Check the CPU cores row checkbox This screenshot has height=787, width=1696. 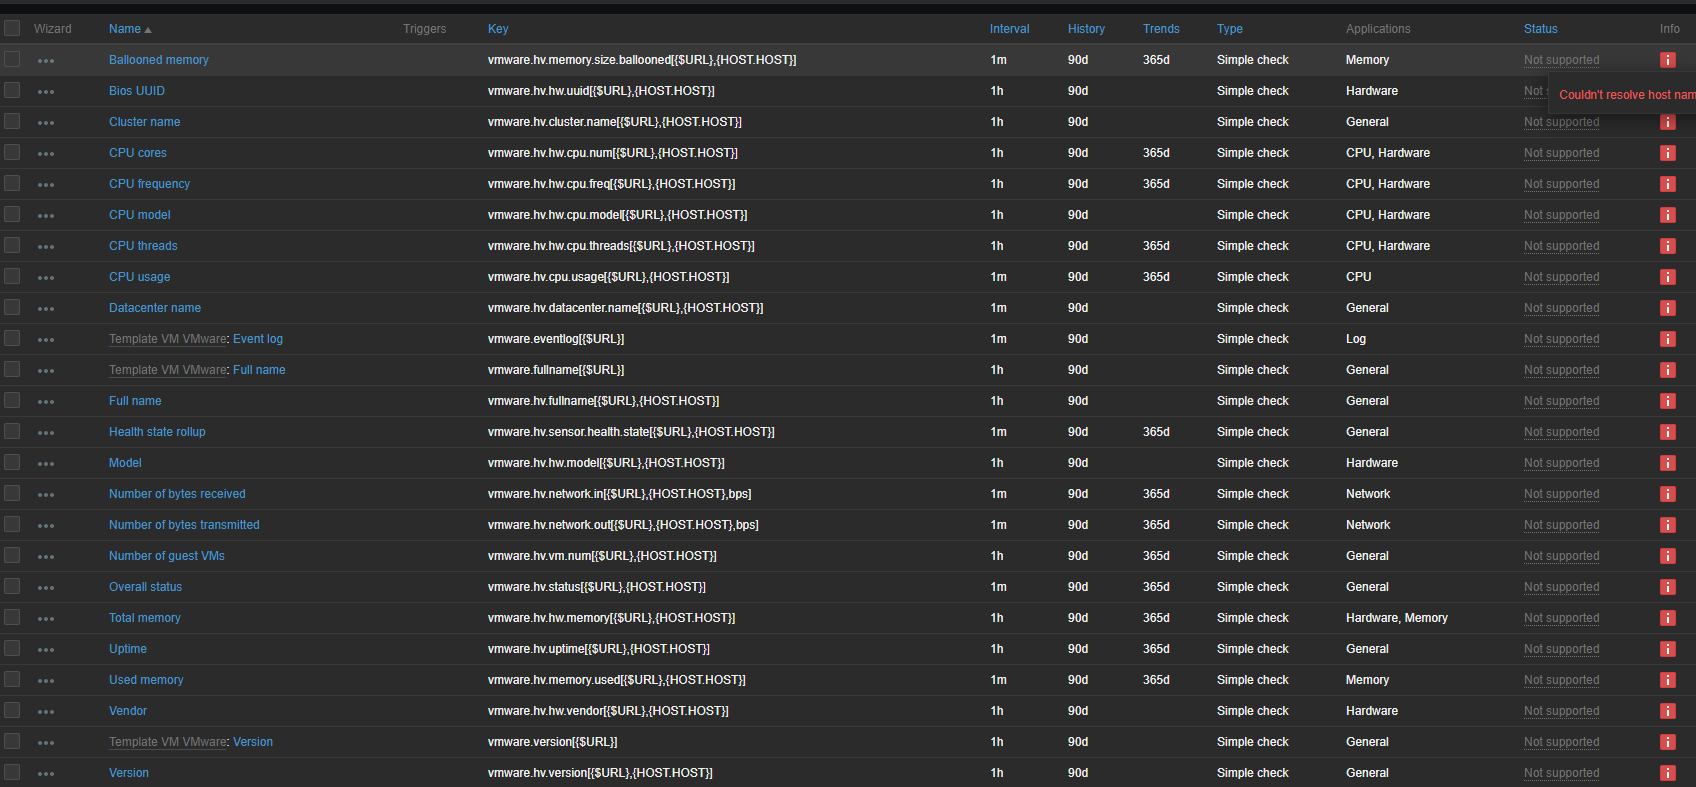12,152
